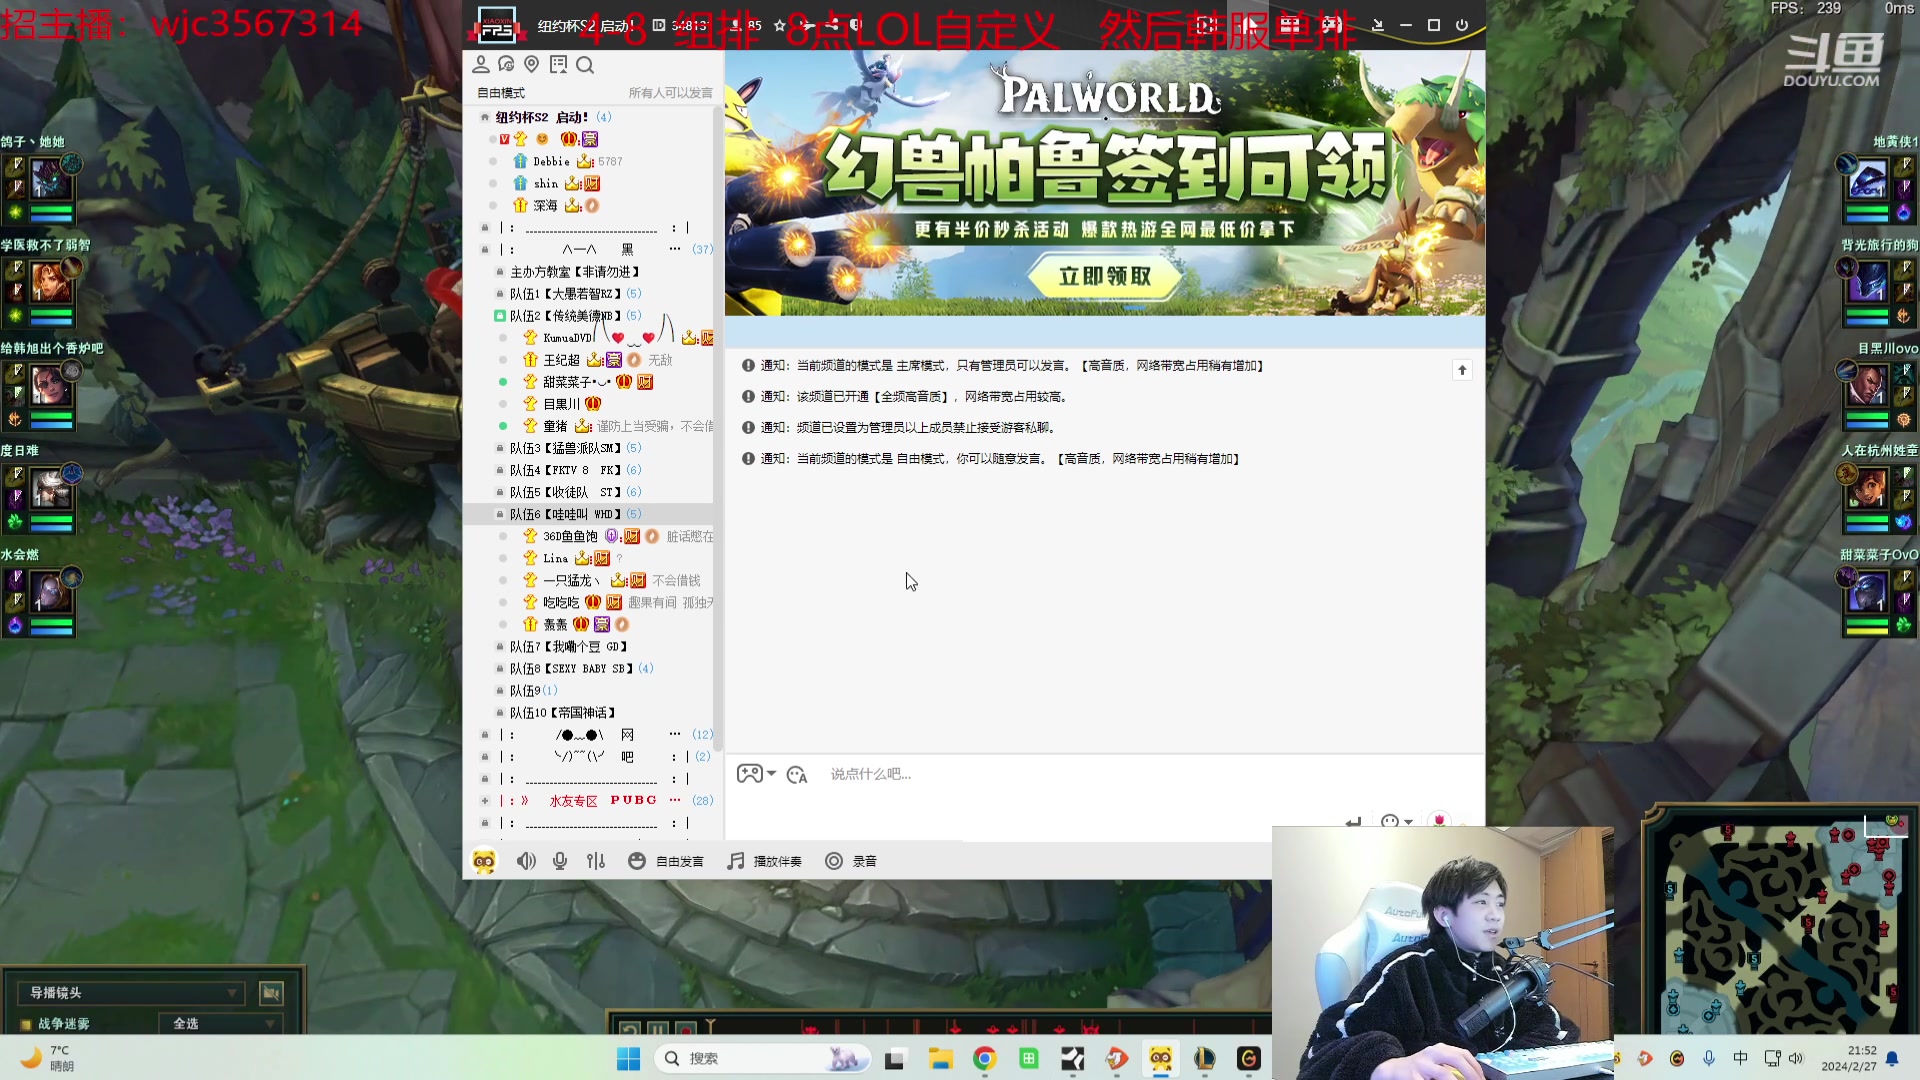
Task: Click the taskbar 搜索 search box
Action: click(x=763, y=1059)
